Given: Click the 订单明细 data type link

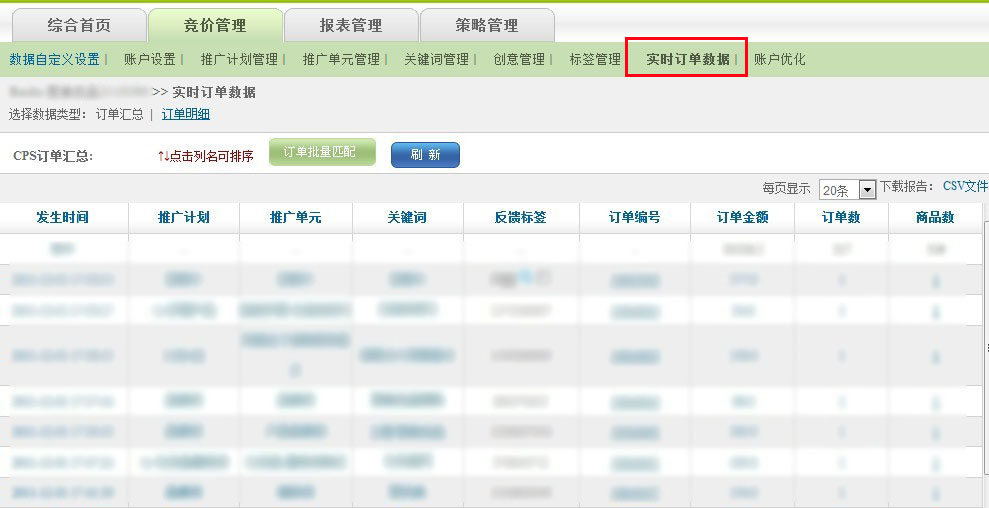Looking at the screenshot, I should click(186, 114).
